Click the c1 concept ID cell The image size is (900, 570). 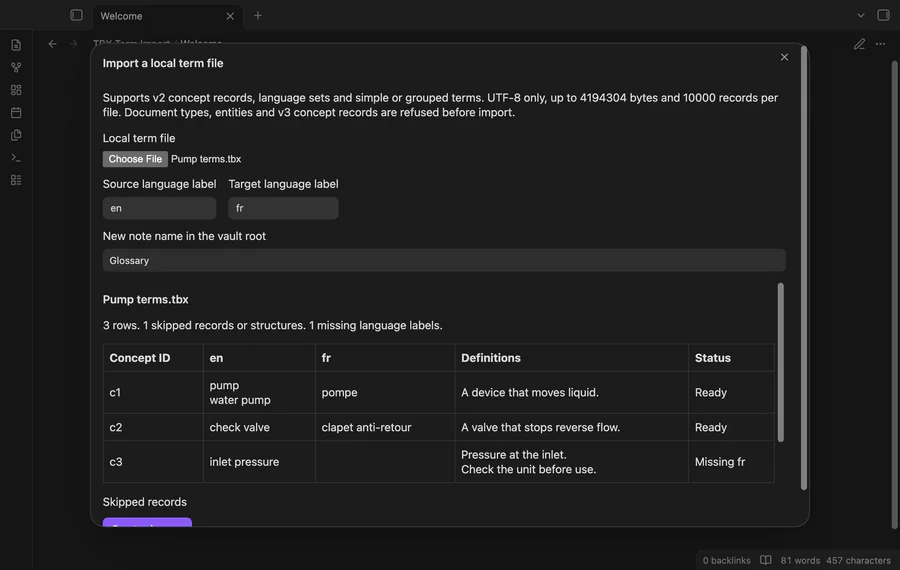153,393
